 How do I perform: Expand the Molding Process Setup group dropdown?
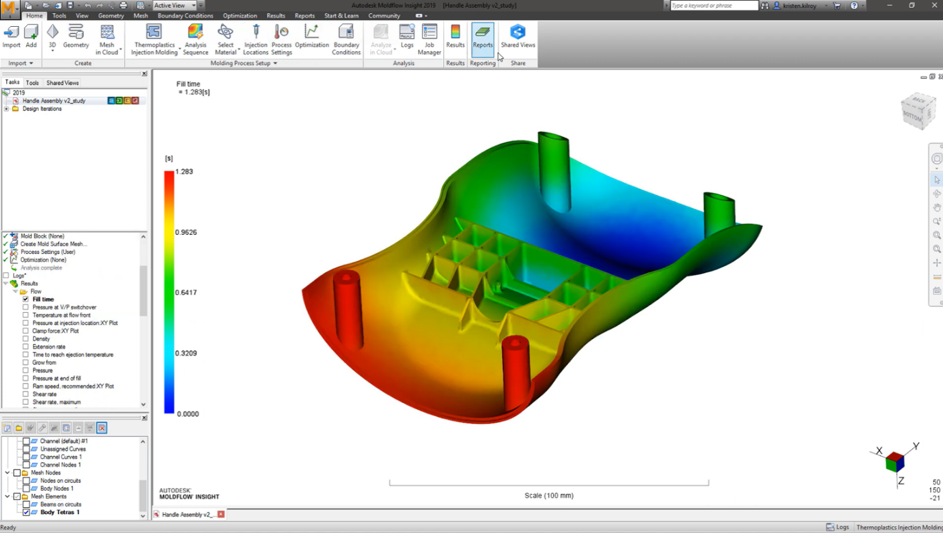[275, 63]
